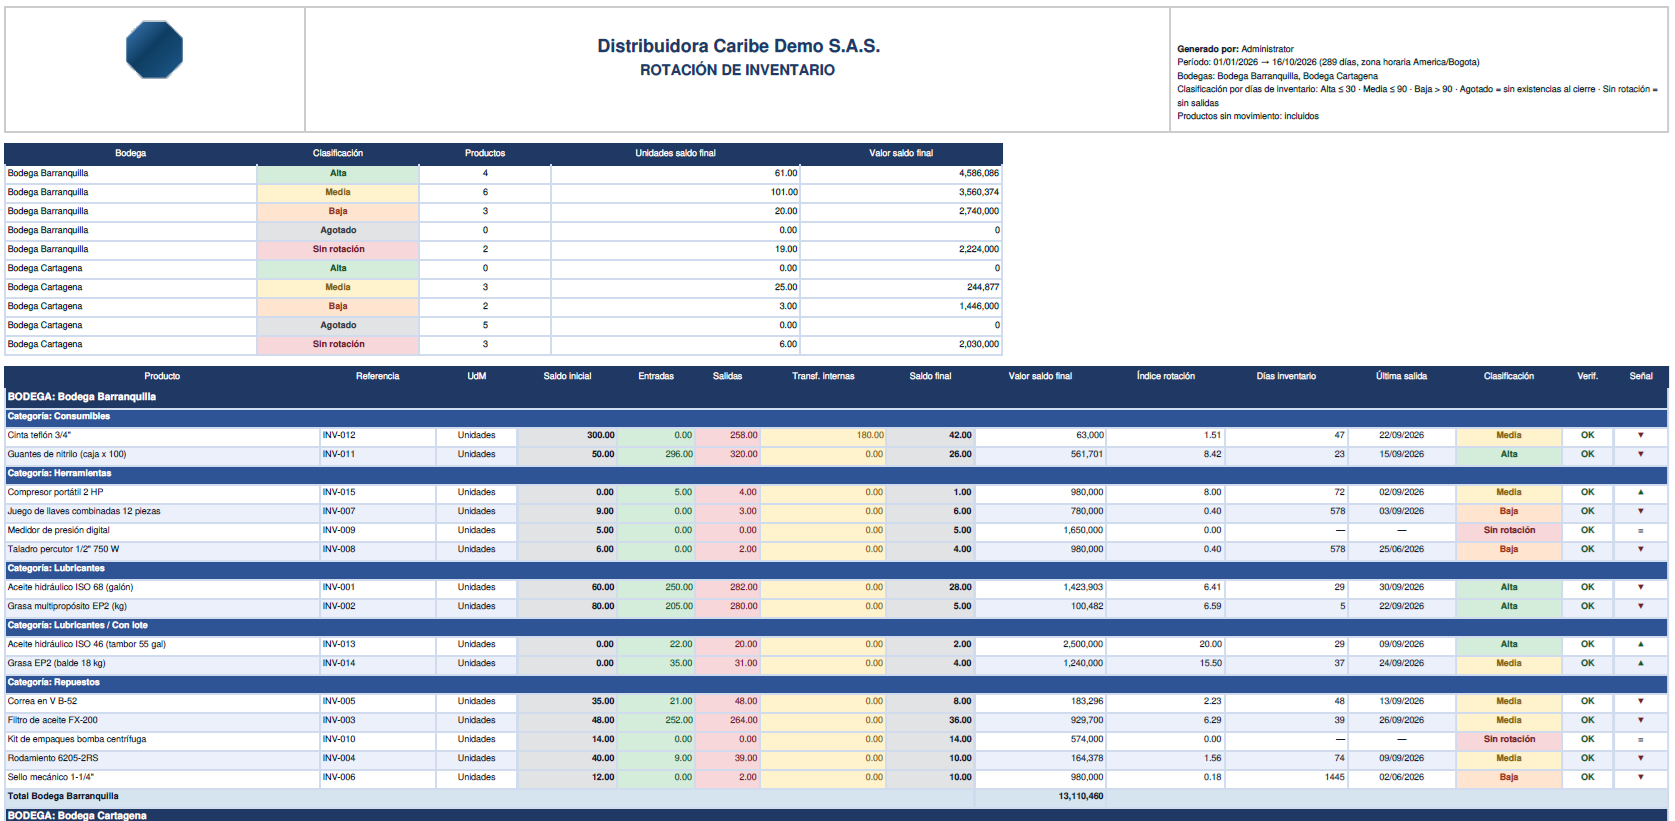This screenshot has width=1675, height=821.
Task: Click the BODEGA: Bodega Barranquilla section header
Action: coord(836,397)
